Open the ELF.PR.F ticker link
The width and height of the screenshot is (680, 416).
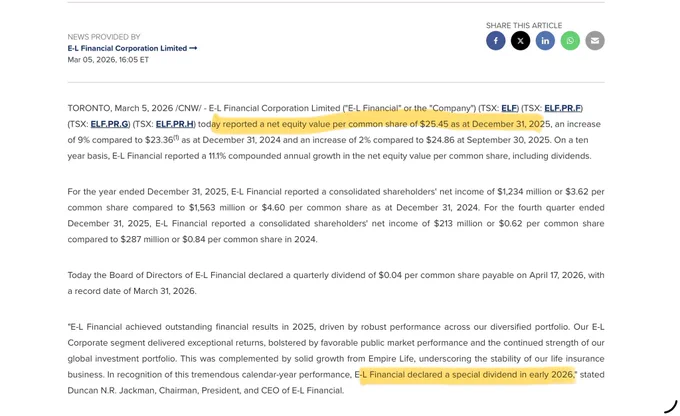pos(562,108)
